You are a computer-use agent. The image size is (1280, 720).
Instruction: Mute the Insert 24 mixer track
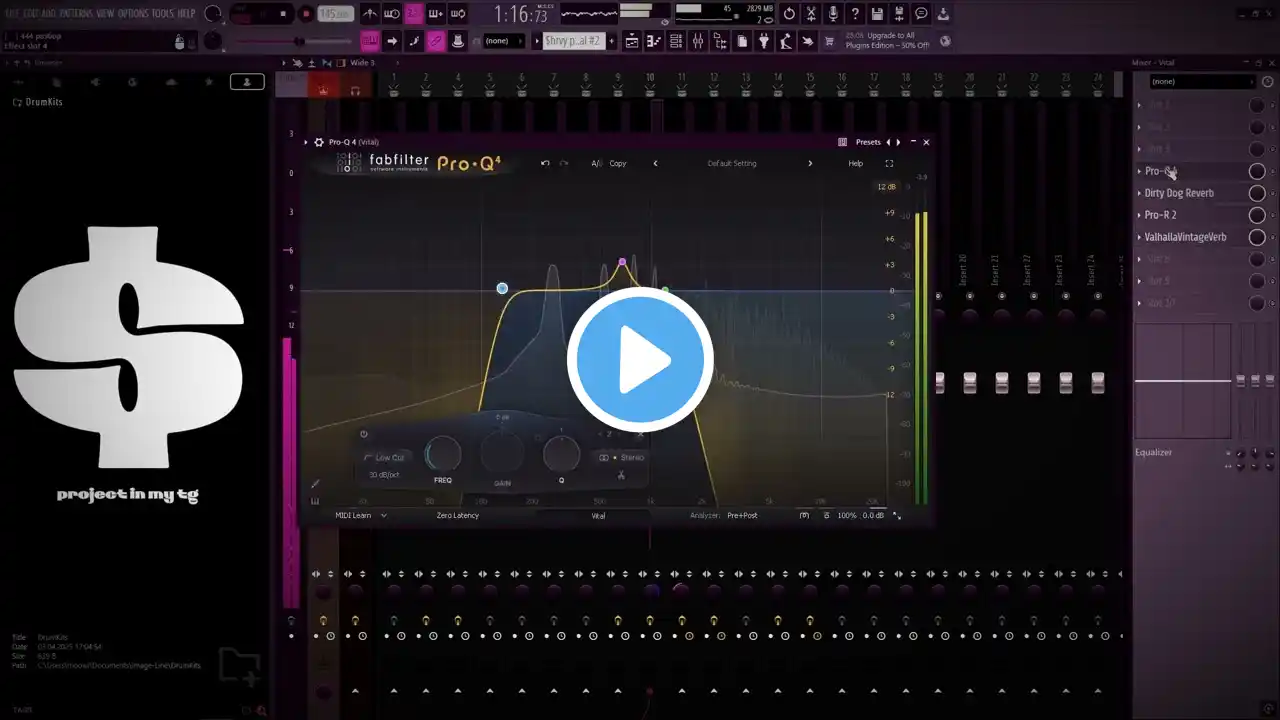point(1098,296)
